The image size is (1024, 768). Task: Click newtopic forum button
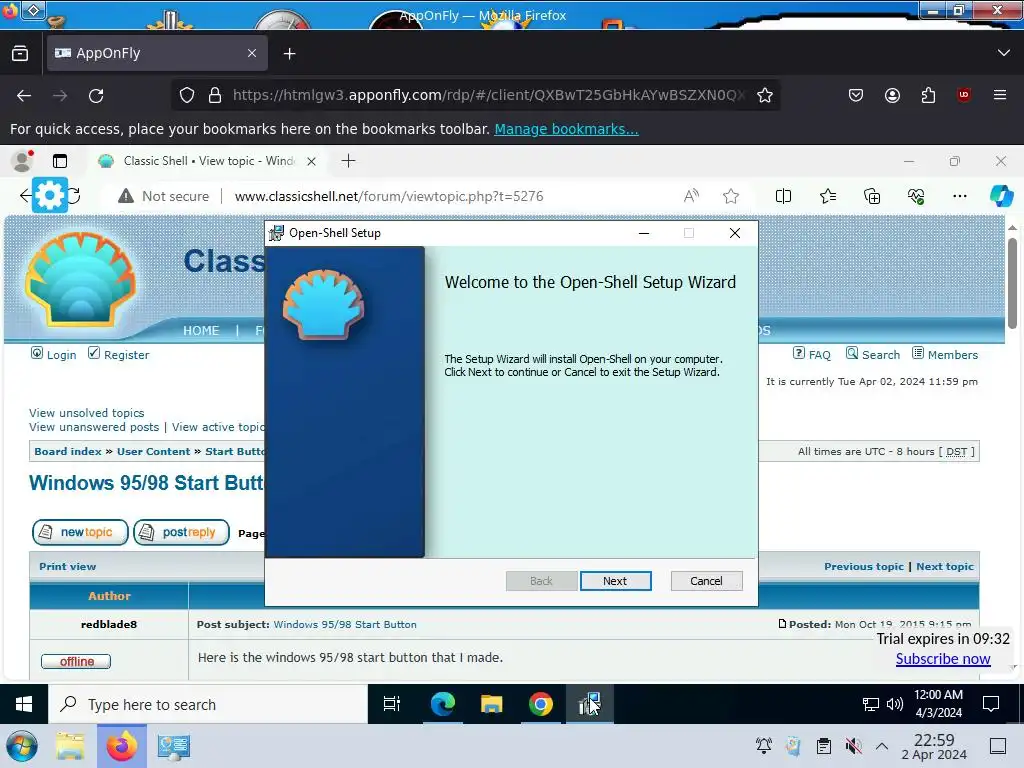coord(80,532)
